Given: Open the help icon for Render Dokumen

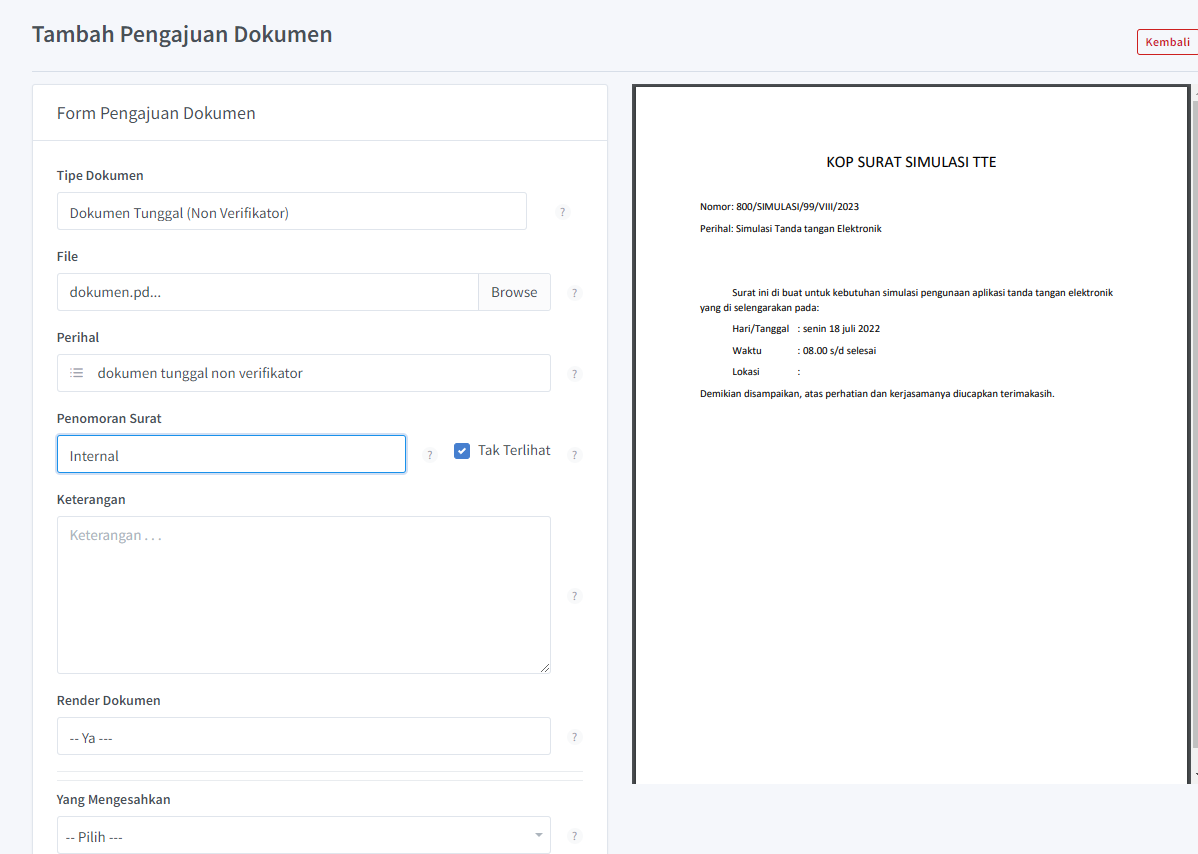Looking at the screenshot, I should 574,737.
